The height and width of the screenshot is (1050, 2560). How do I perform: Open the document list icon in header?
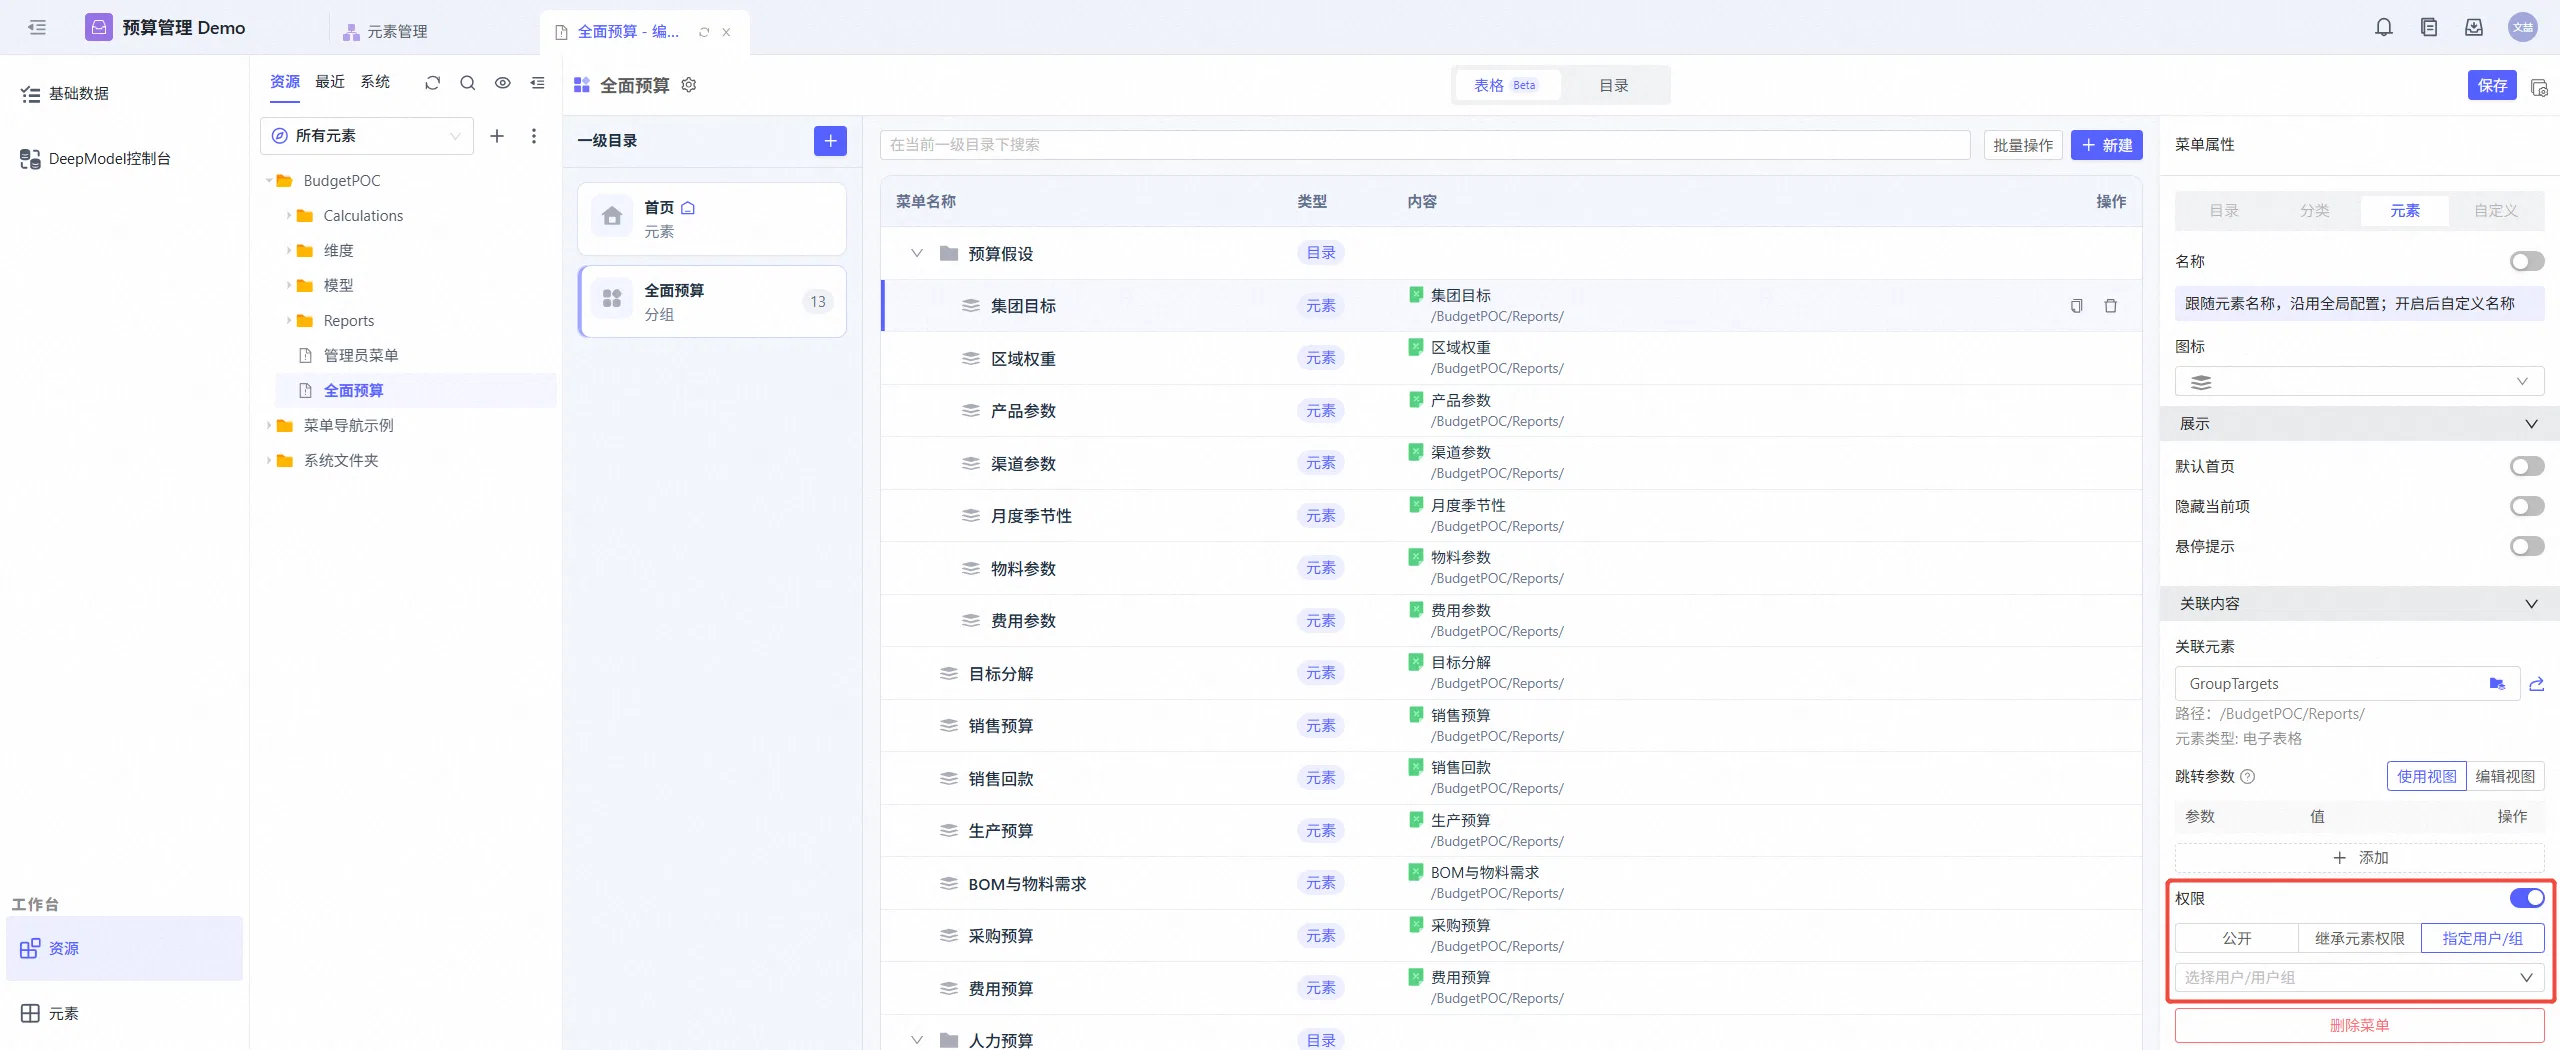click(x=2429, y=27)
